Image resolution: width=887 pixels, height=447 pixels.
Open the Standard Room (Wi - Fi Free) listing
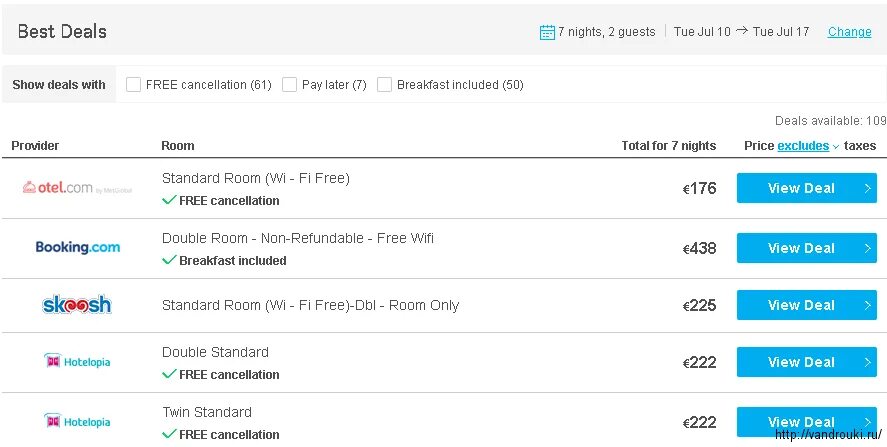pyautogui.click(x=255, y=178)
